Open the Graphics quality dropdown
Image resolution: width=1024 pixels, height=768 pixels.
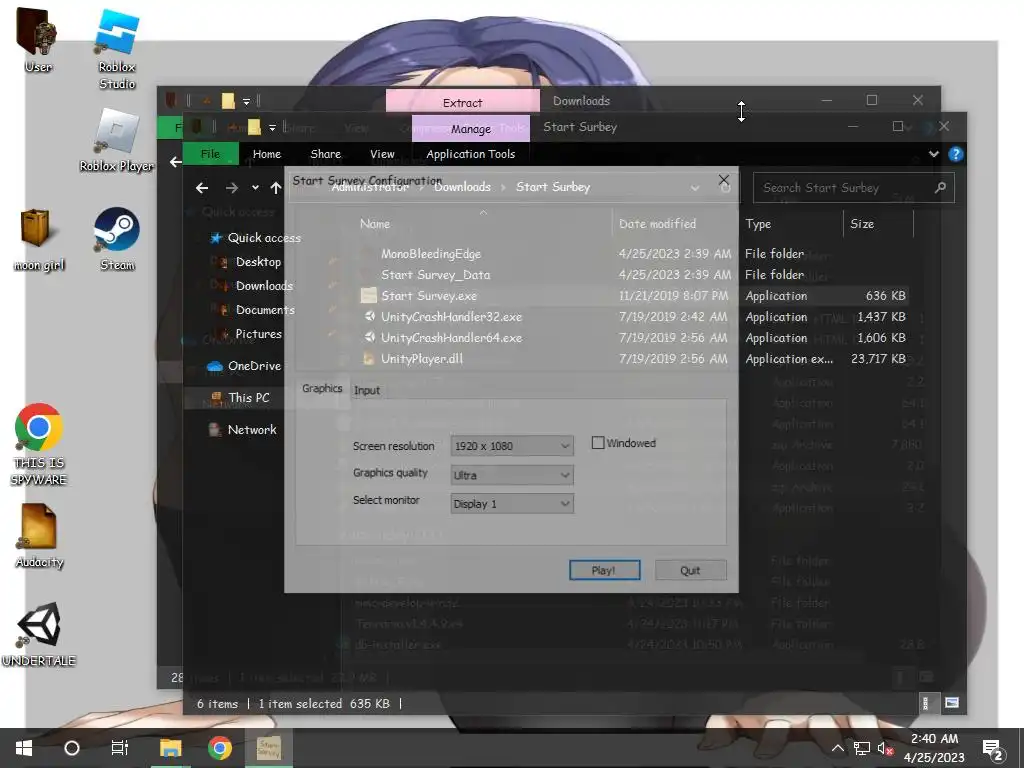[x=512, y=475]
